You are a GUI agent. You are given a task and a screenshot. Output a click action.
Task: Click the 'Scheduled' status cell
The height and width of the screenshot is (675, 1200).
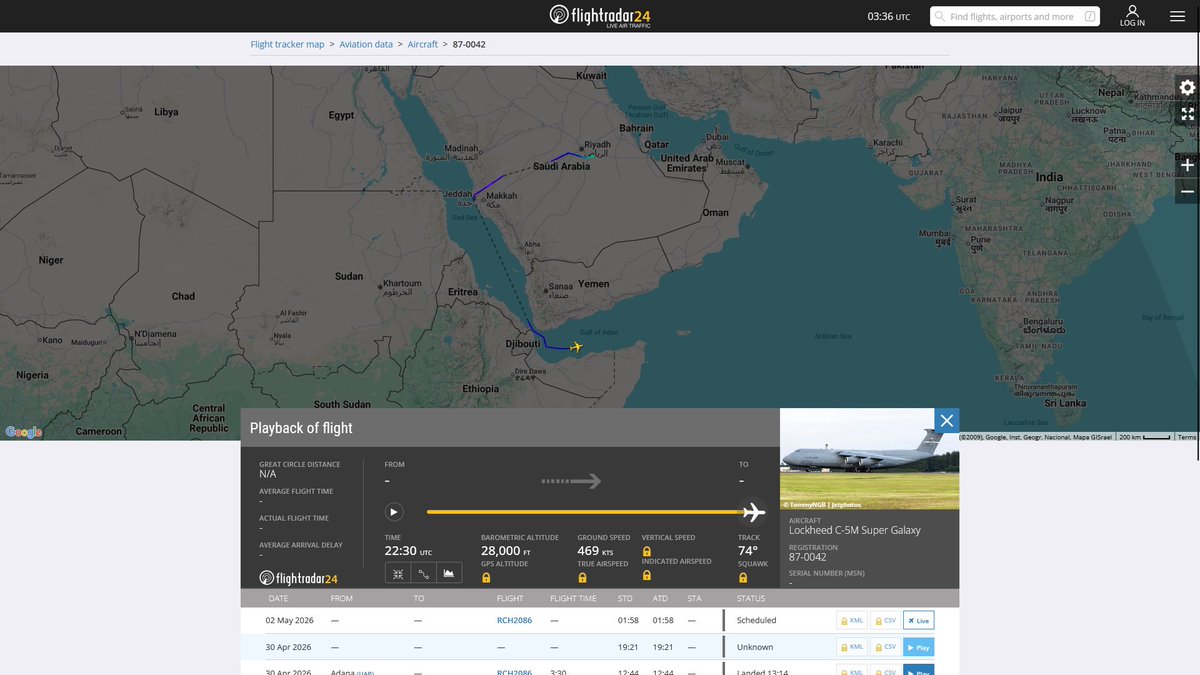pyautogui.click(x=756, y=620)
